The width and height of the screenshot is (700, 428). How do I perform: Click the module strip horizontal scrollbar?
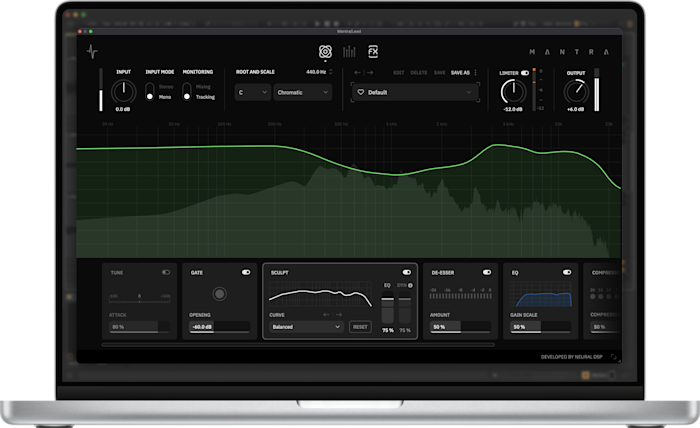click(x=298, y=345)
